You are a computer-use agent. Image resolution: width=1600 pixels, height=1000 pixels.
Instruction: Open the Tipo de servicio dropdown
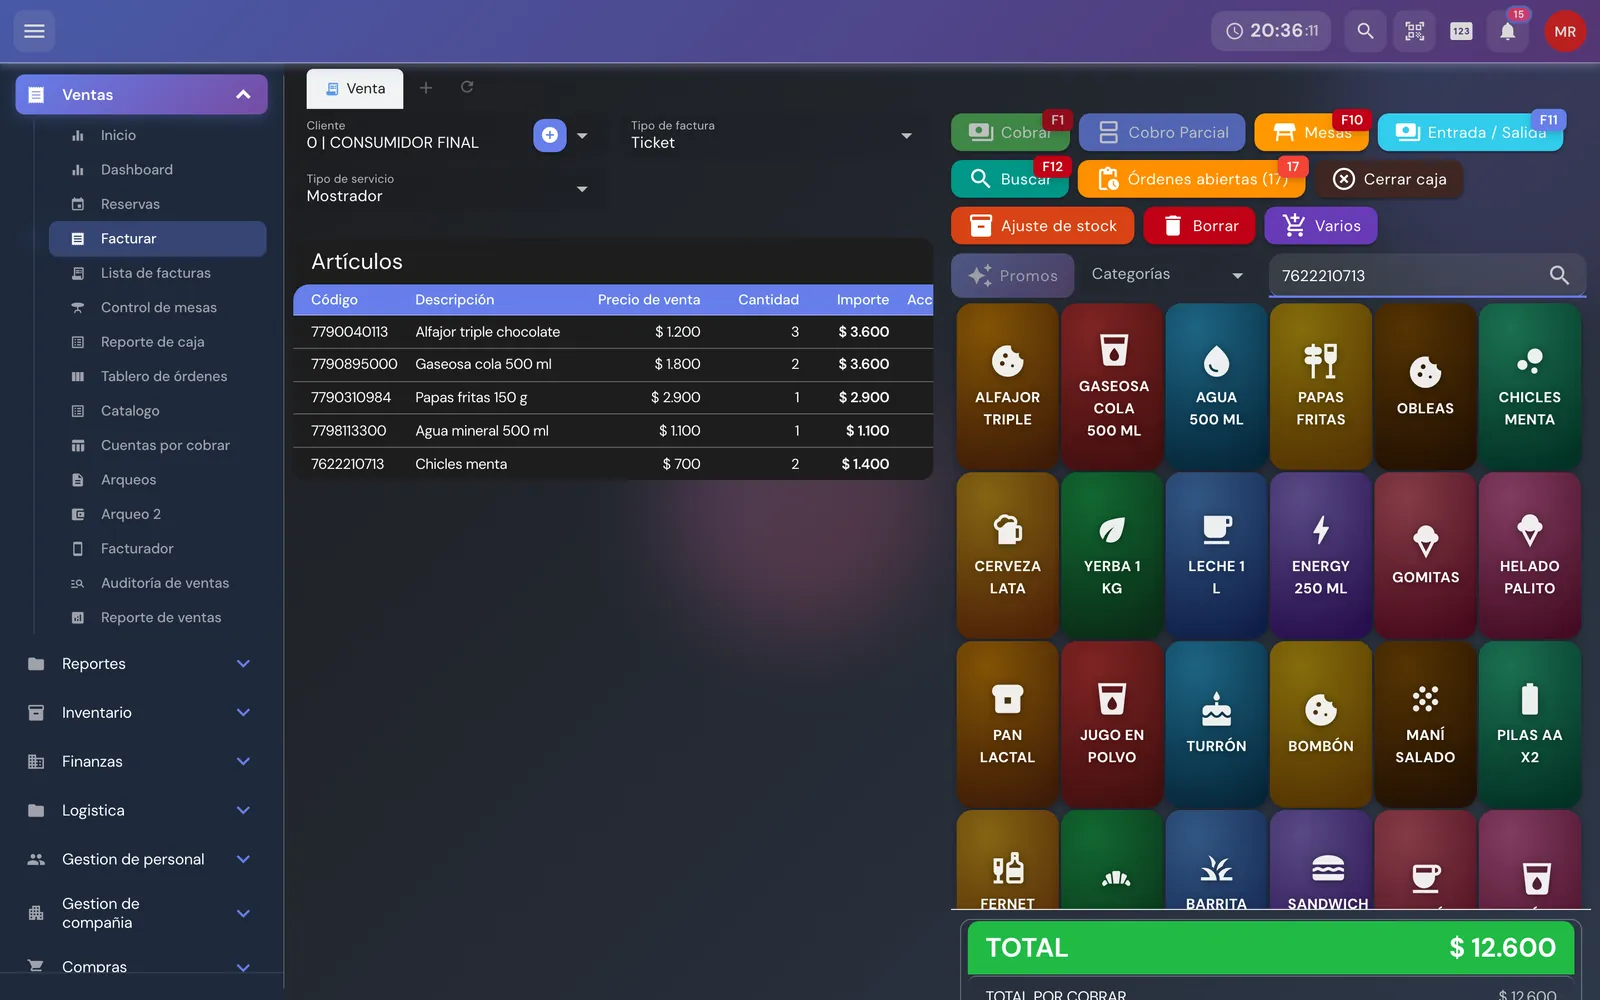tap(450, 188)
